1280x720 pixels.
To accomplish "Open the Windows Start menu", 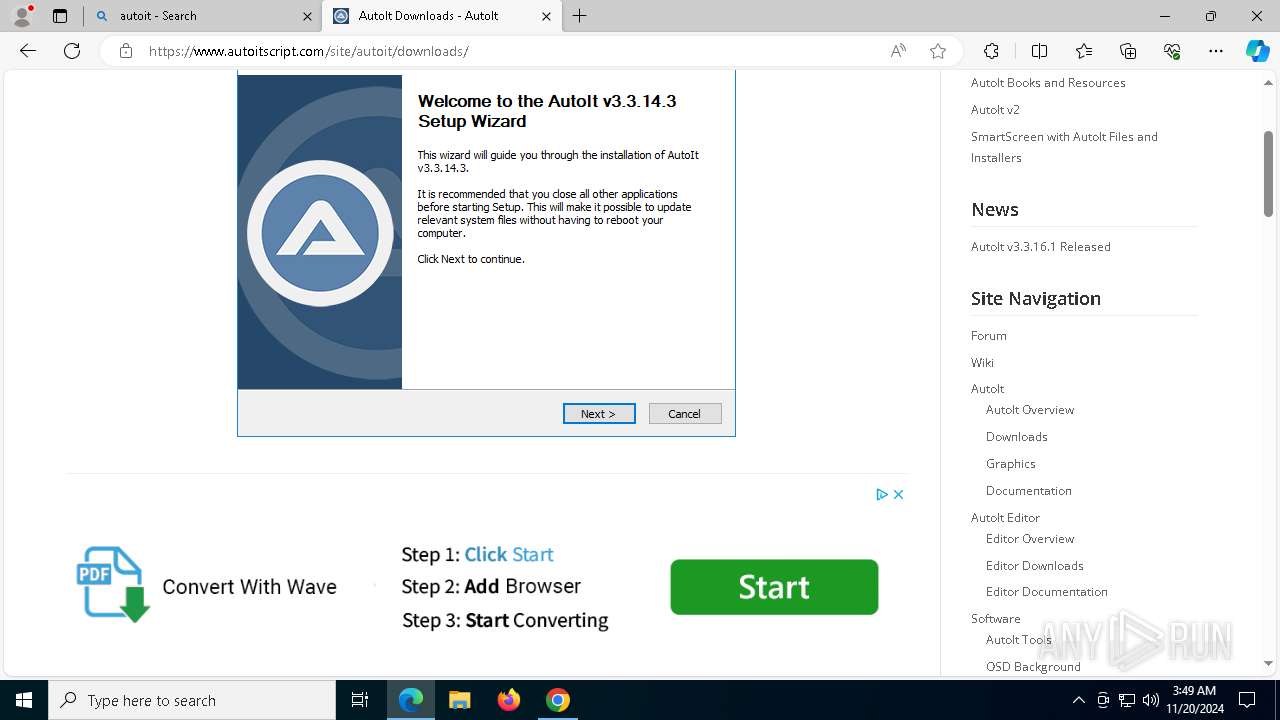I will point(24,700).
